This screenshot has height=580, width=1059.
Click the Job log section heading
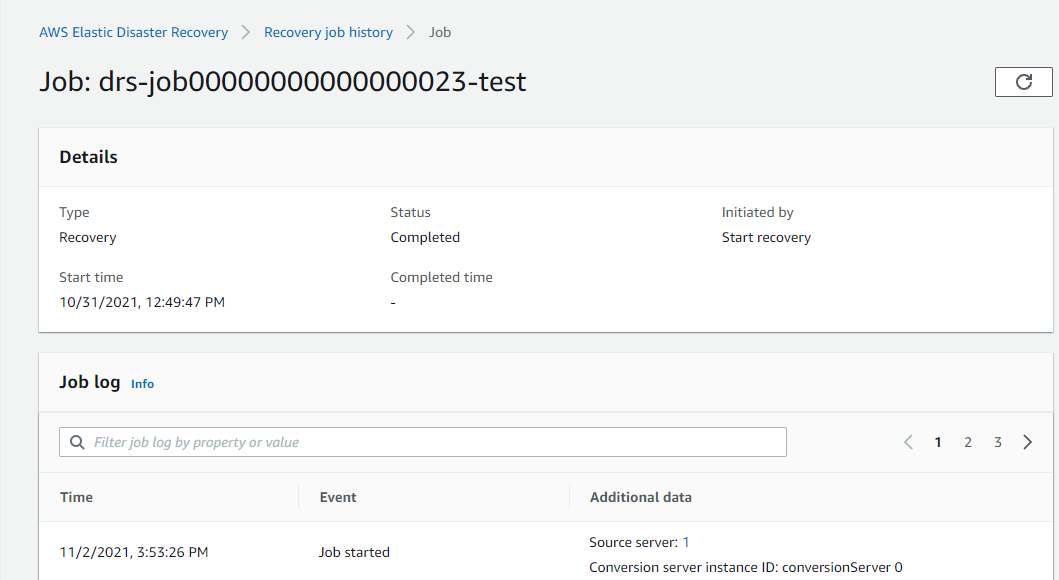click(x=90, y=382)
